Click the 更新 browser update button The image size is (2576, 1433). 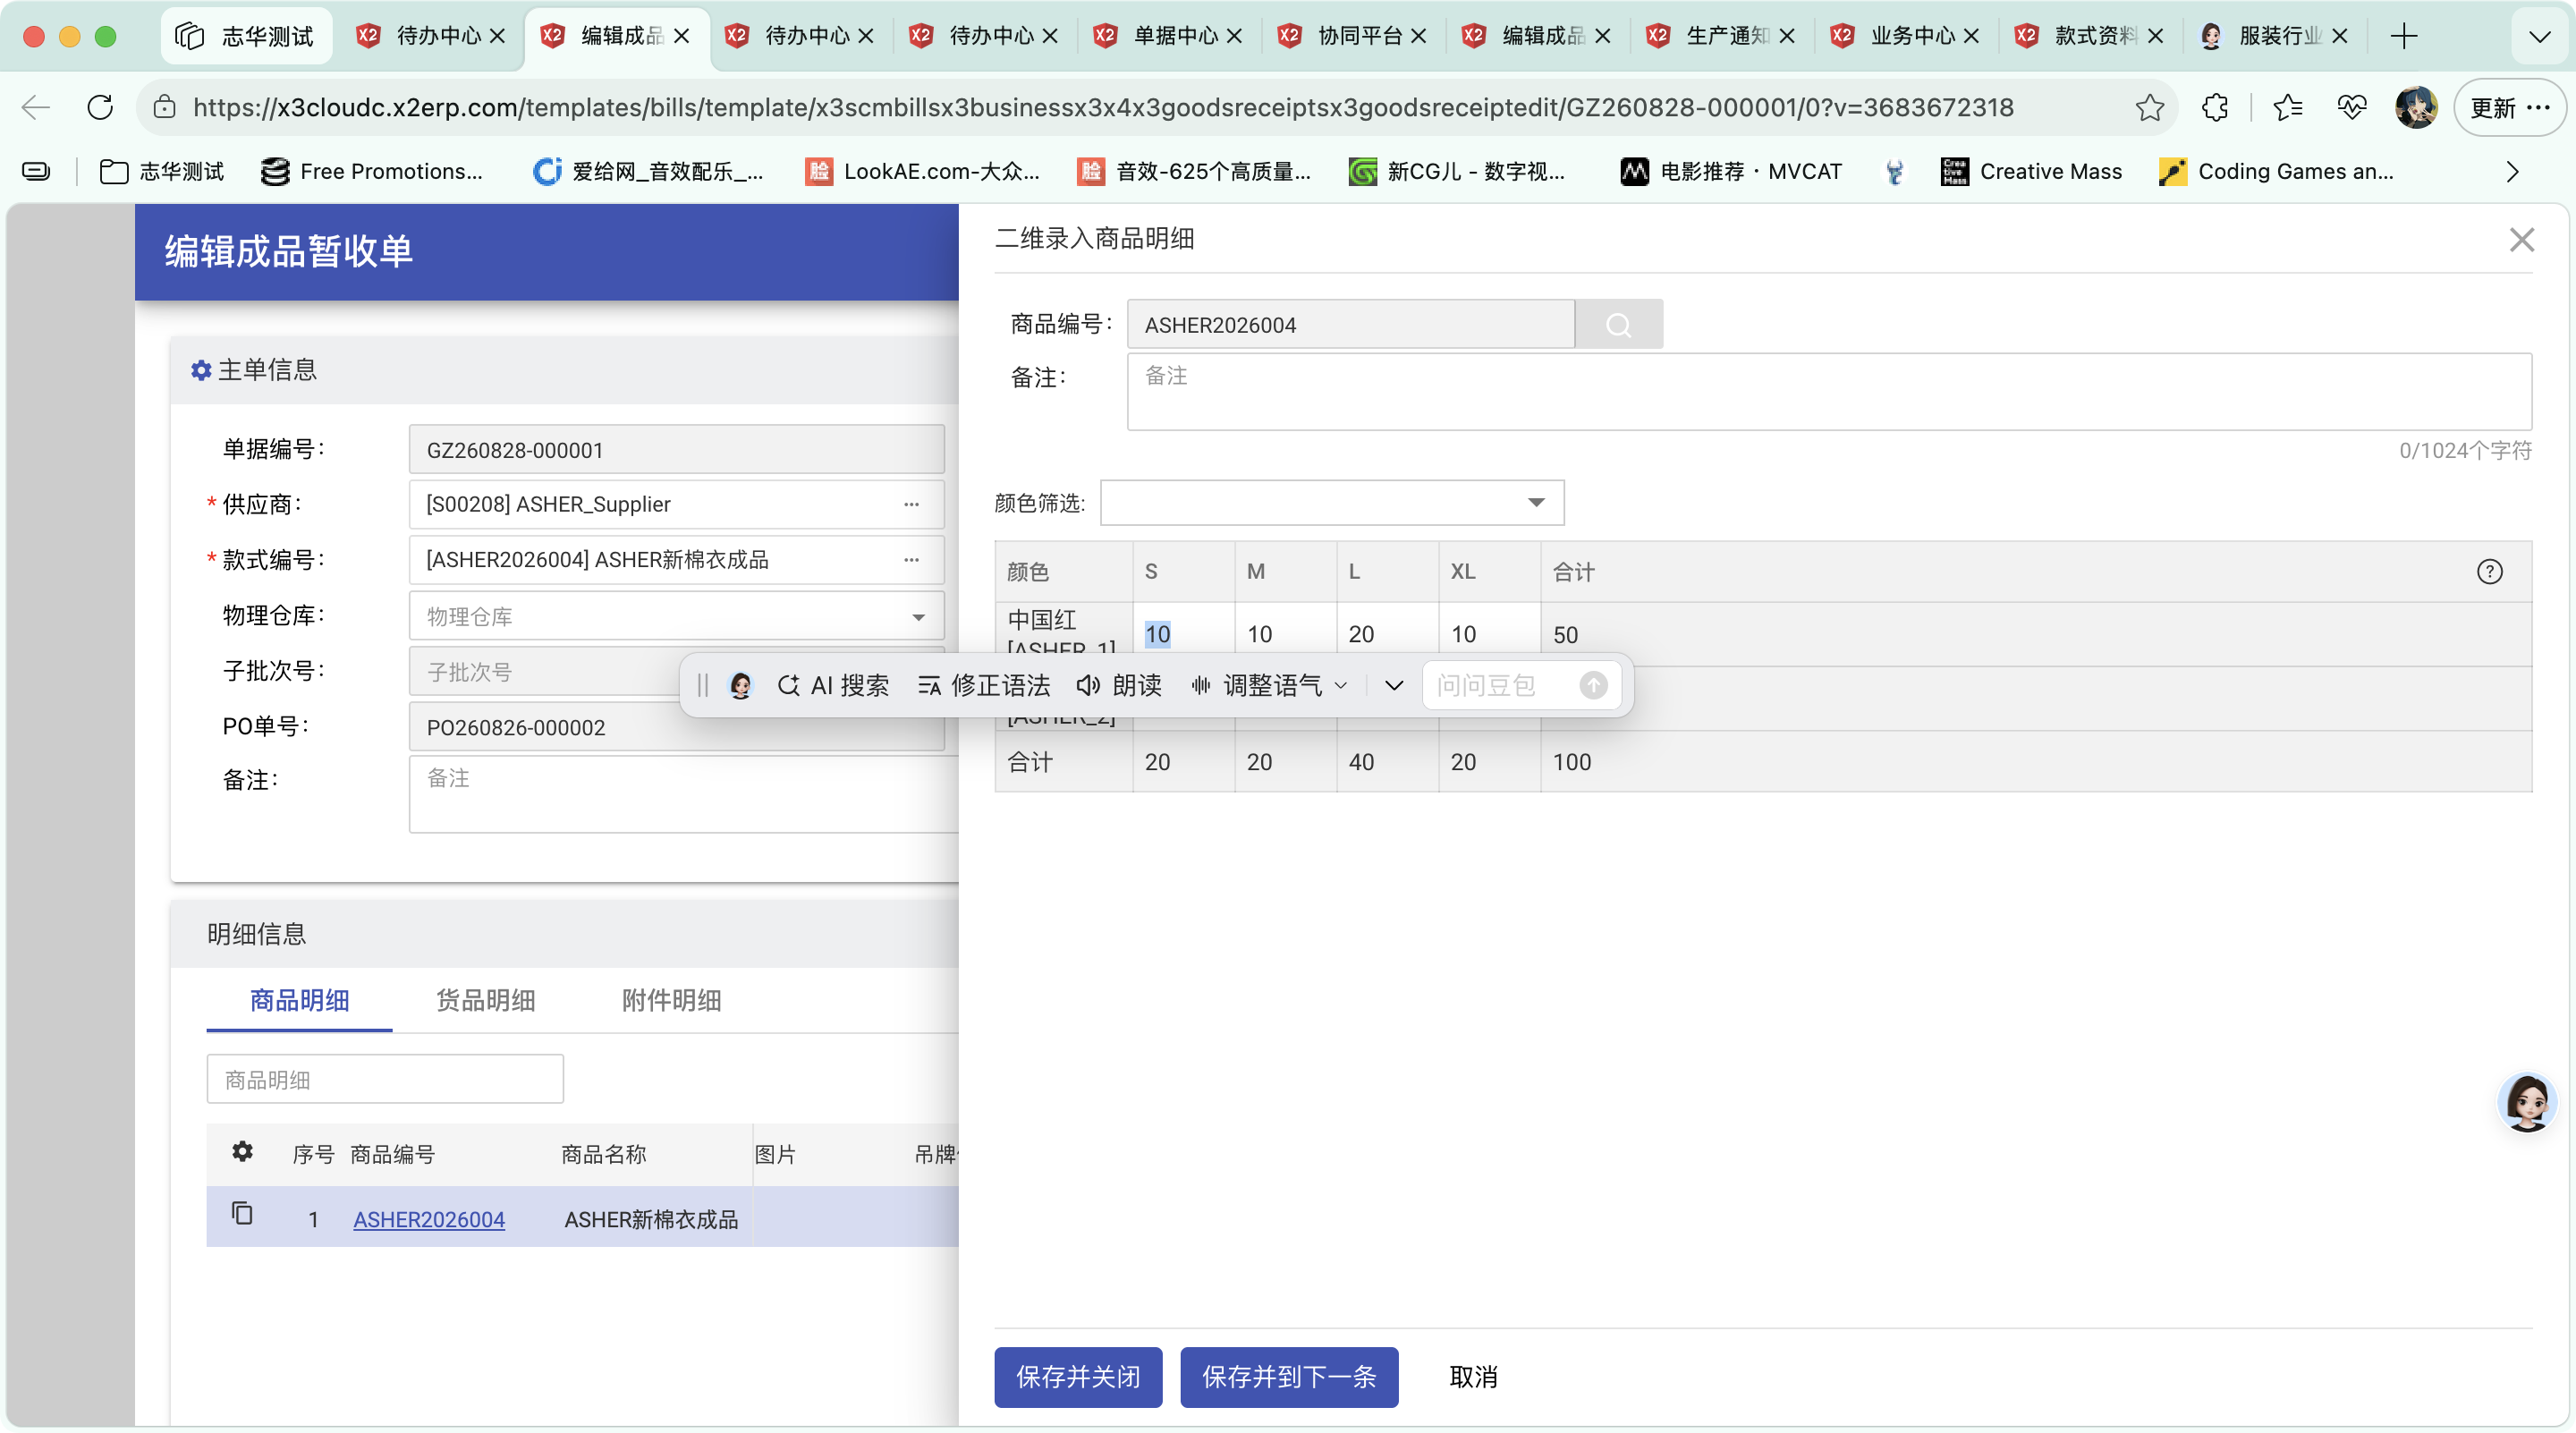(x=2511, y=108)
